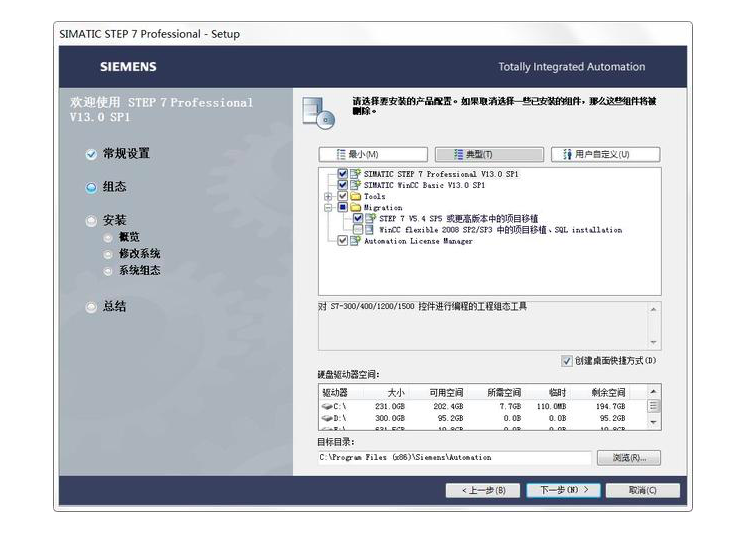Click the SIMATIC WinCC Basic component icon

pos(355,185)
